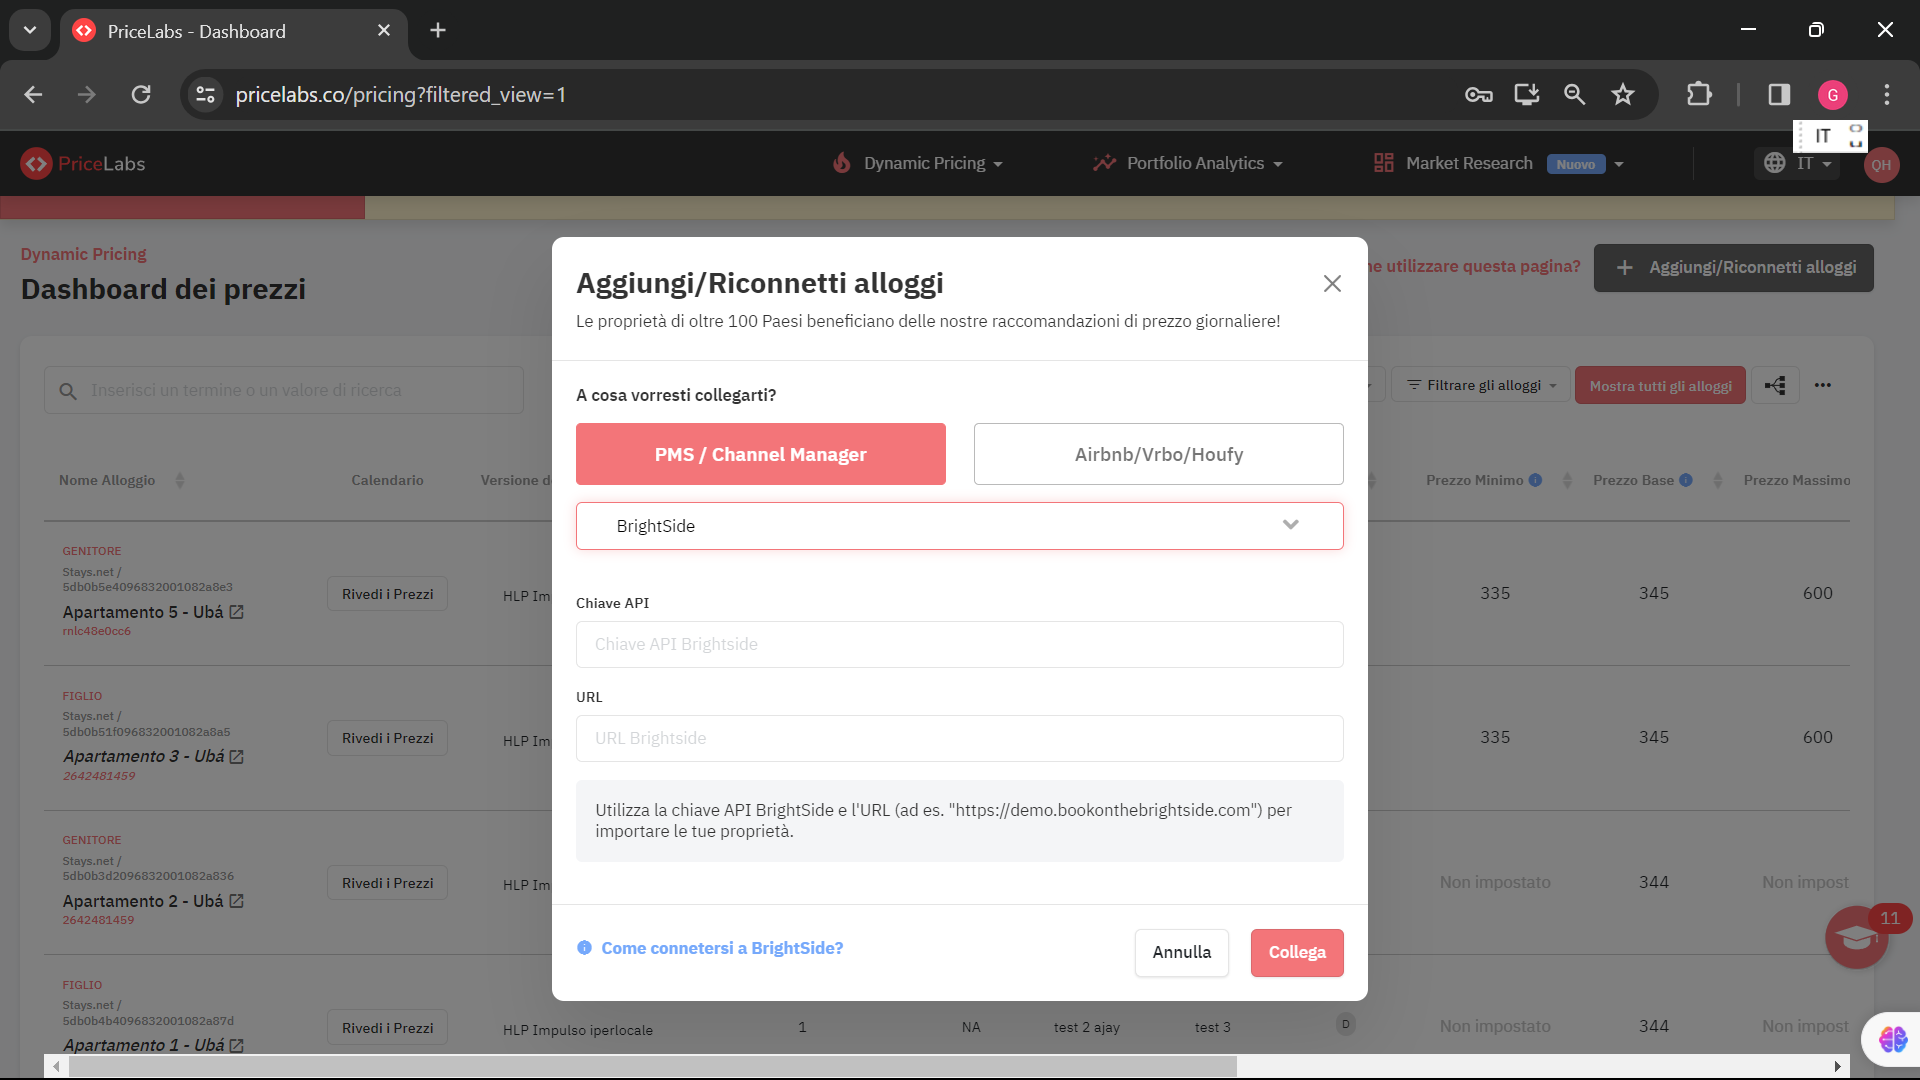This screenshot has width=1920, height=1080.
Task: Reload the page
Action: (141, 94)
